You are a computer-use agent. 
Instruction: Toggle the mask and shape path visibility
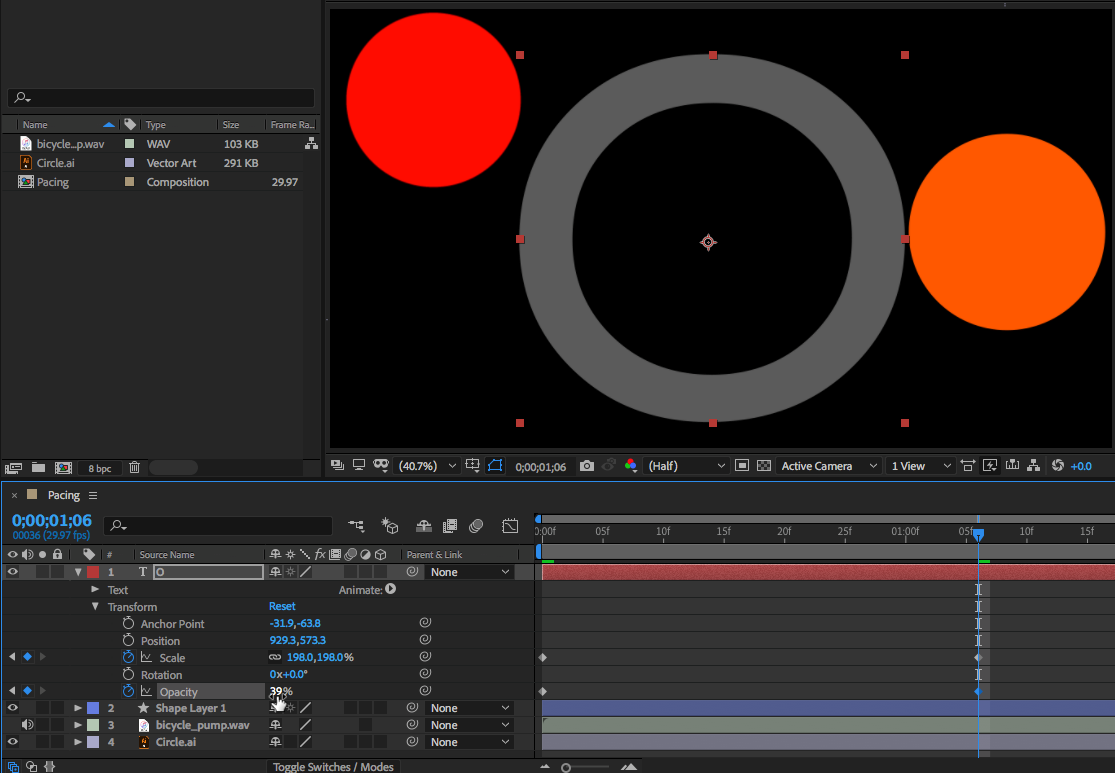(x=495, y=466)
